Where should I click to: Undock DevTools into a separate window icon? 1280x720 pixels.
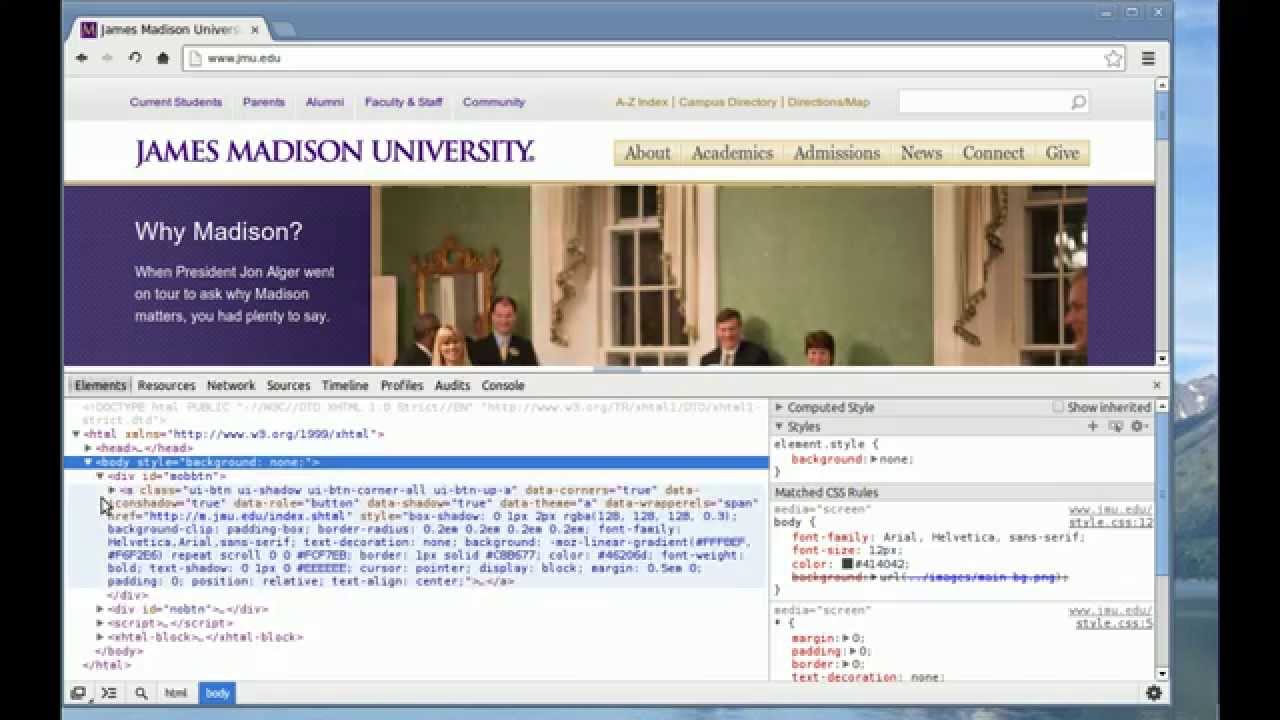point(78,693)
